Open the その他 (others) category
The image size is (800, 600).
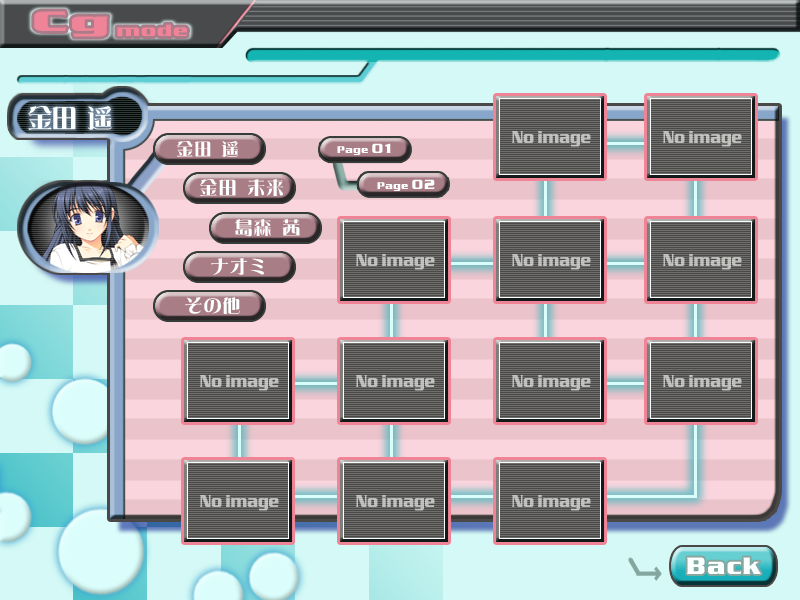click(x=209, y=305)
